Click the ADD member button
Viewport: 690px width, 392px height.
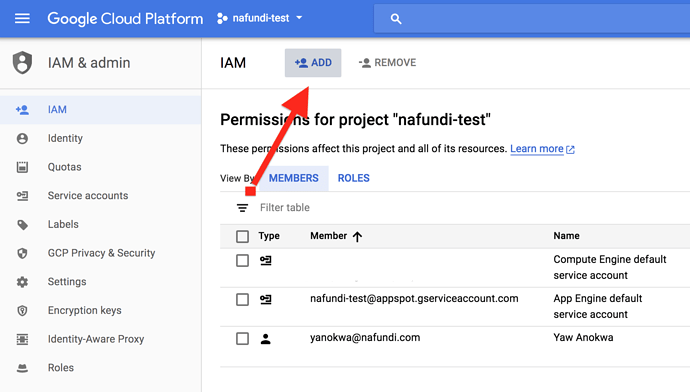pos(313,63)
